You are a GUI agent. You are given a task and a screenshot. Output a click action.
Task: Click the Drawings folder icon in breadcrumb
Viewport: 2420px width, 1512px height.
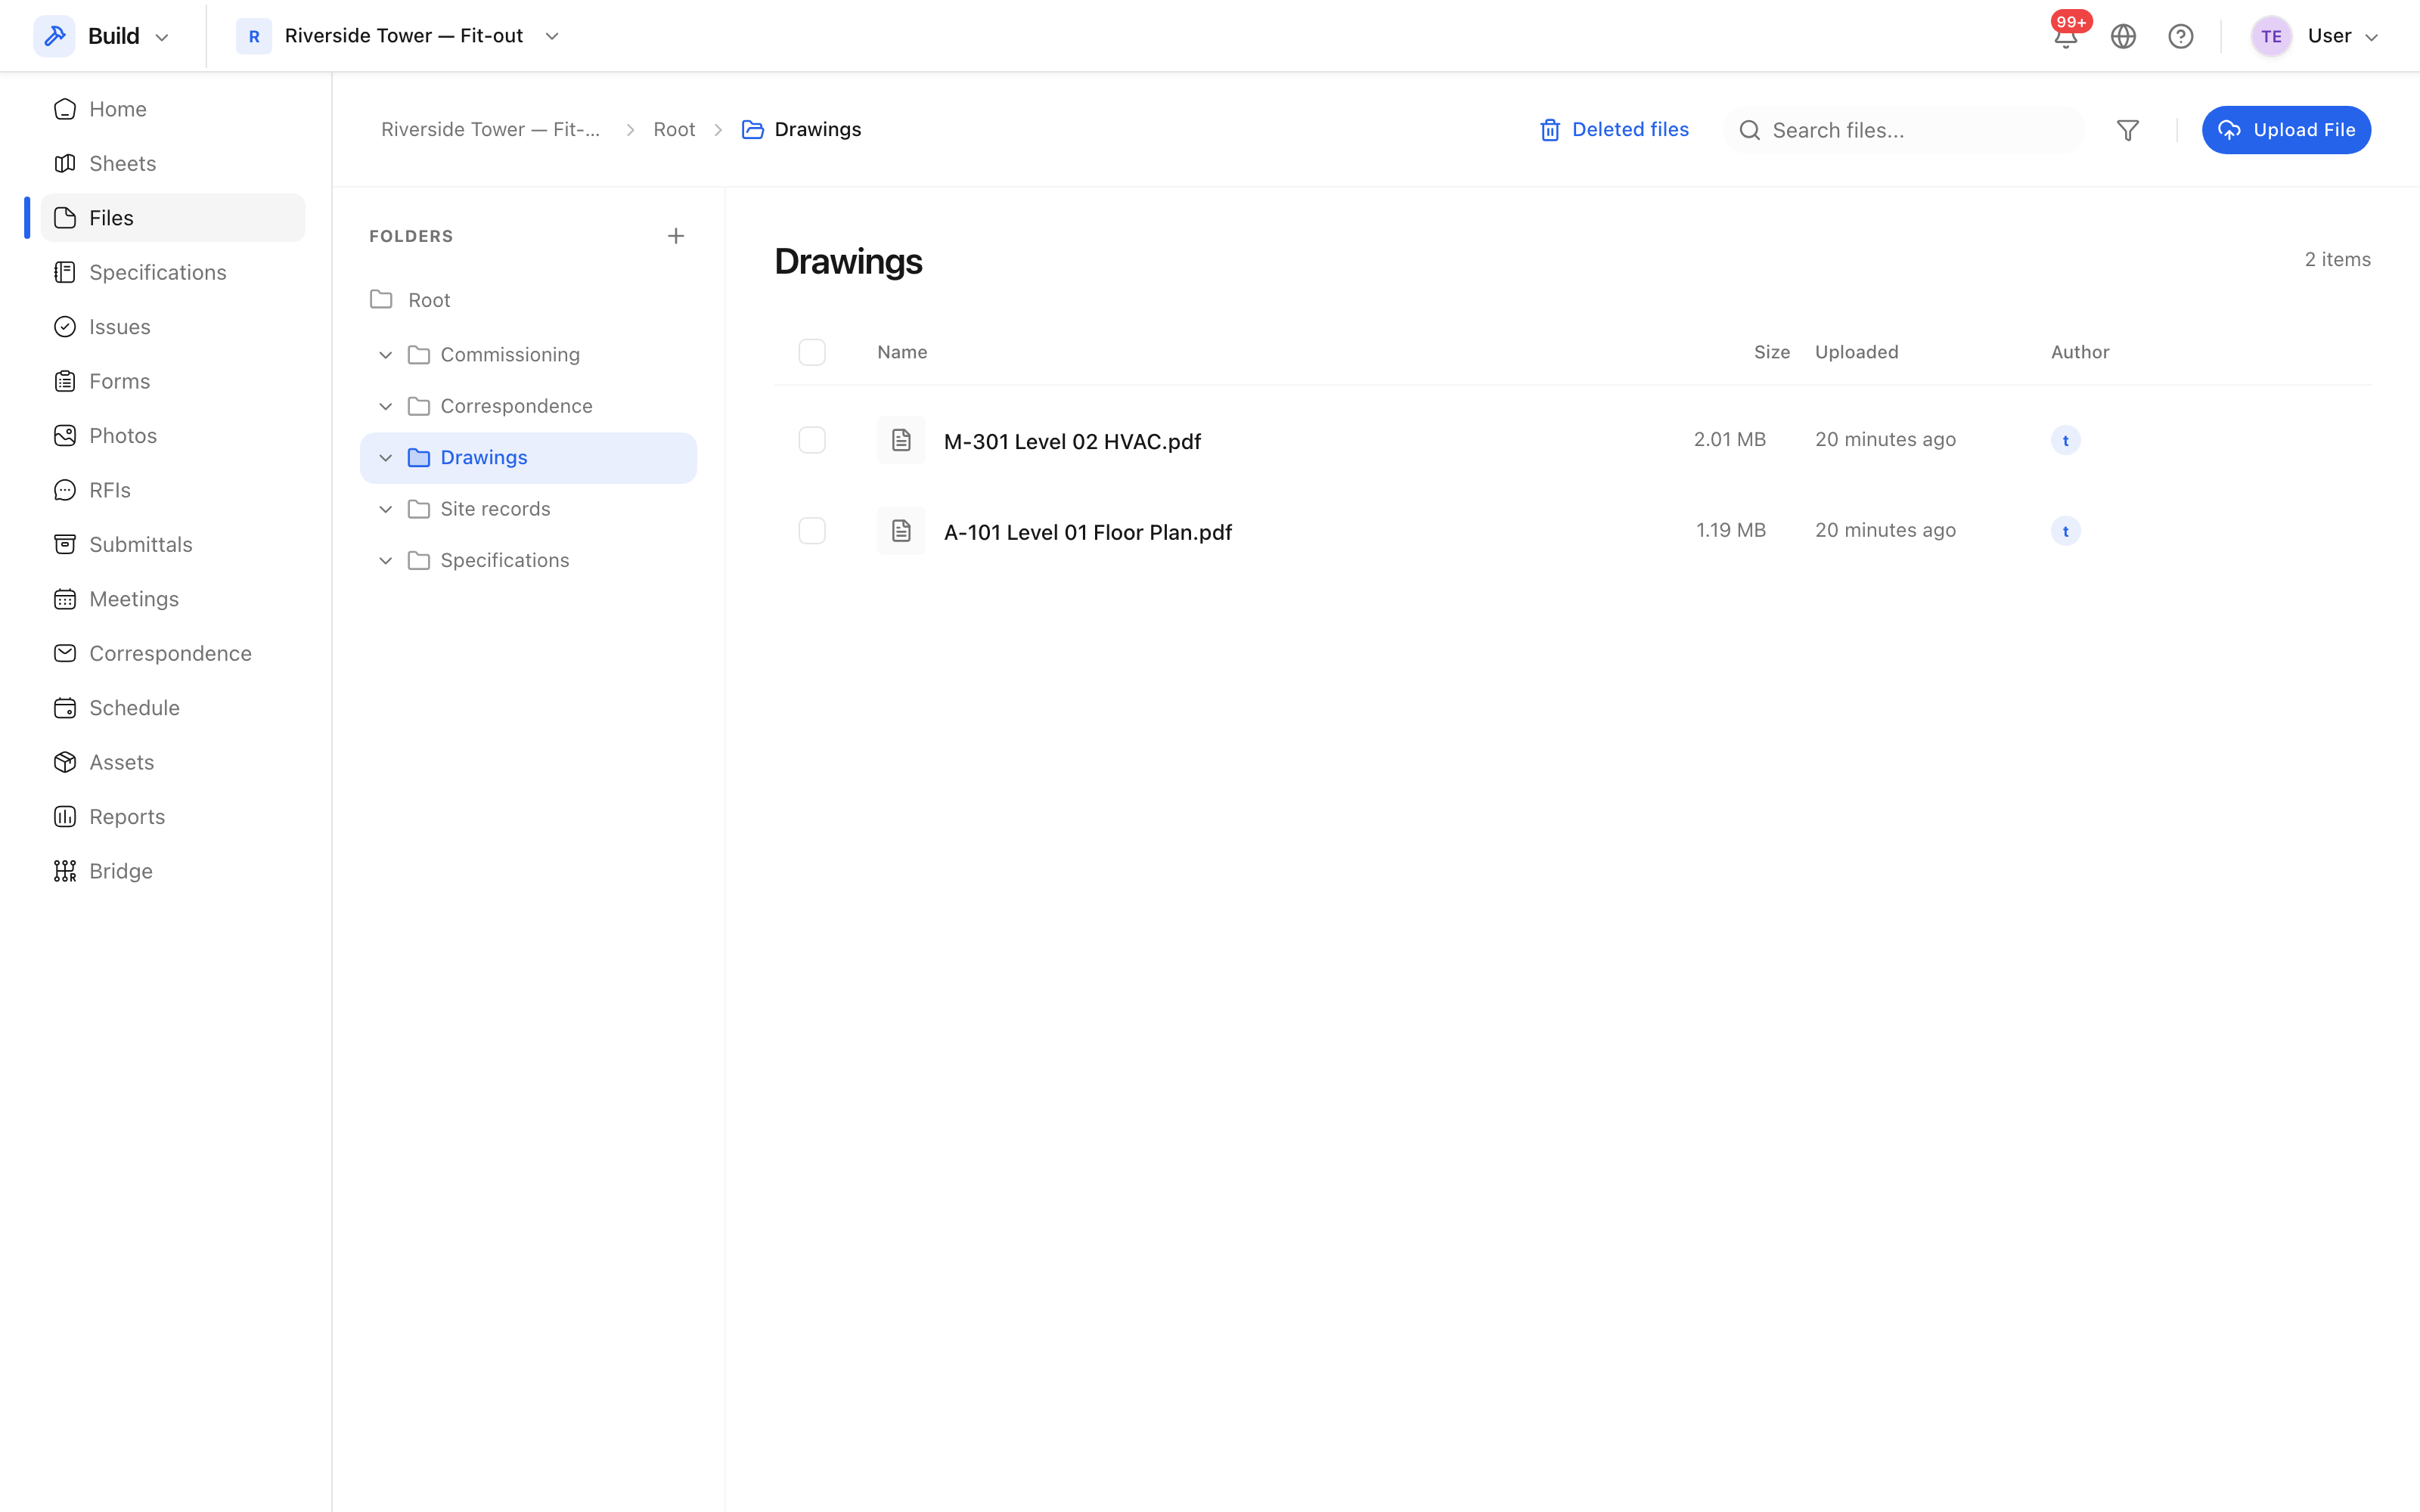click(753, 130)
